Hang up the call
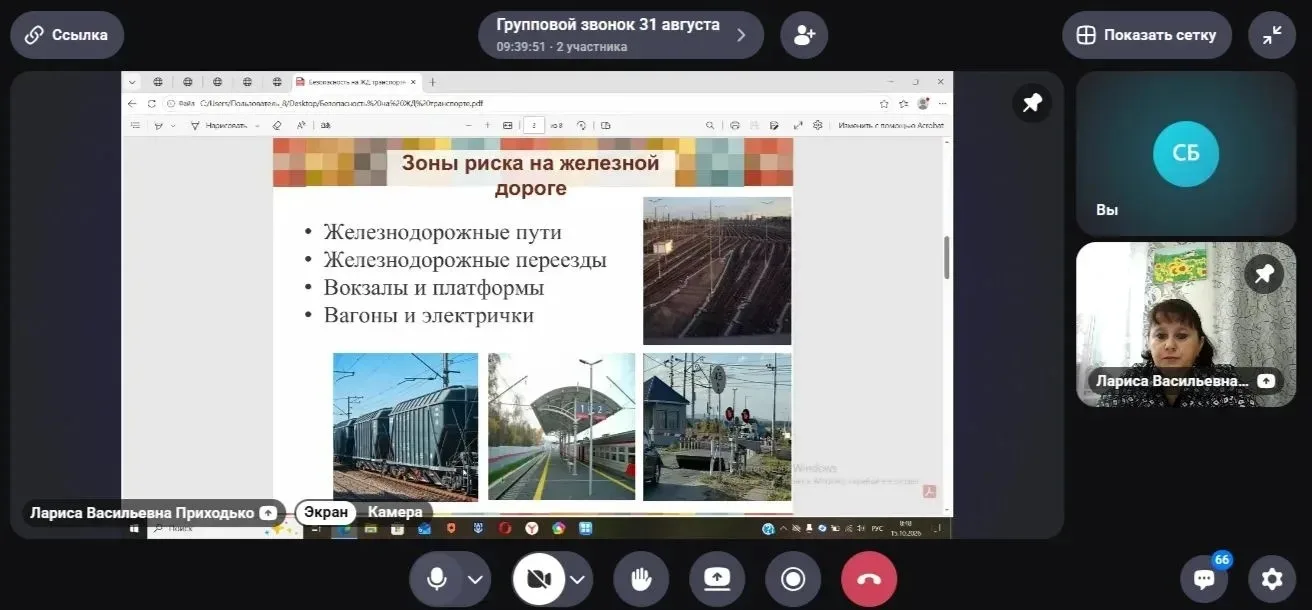Viewport: 1312px width, 610px height. click(x=869, y=579)
